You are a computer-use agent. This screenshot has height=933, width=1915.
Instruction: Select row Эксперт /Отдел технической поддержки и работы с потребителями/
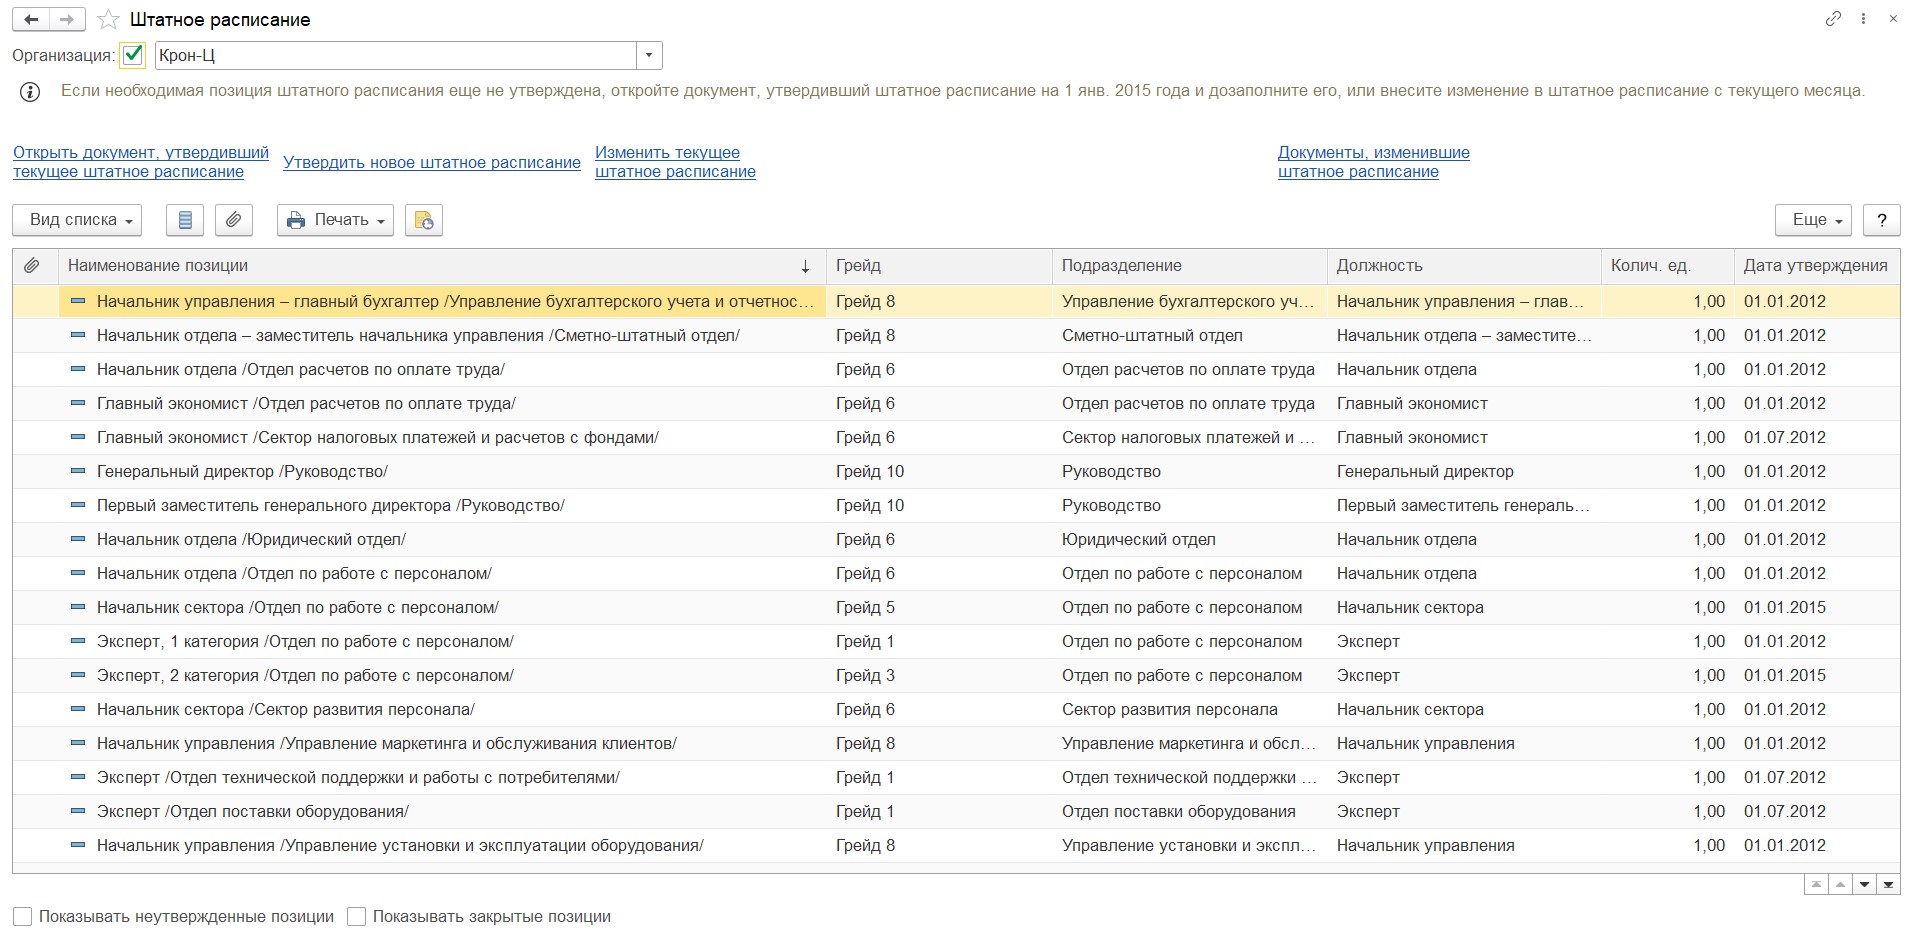click(x=956, y=777)
